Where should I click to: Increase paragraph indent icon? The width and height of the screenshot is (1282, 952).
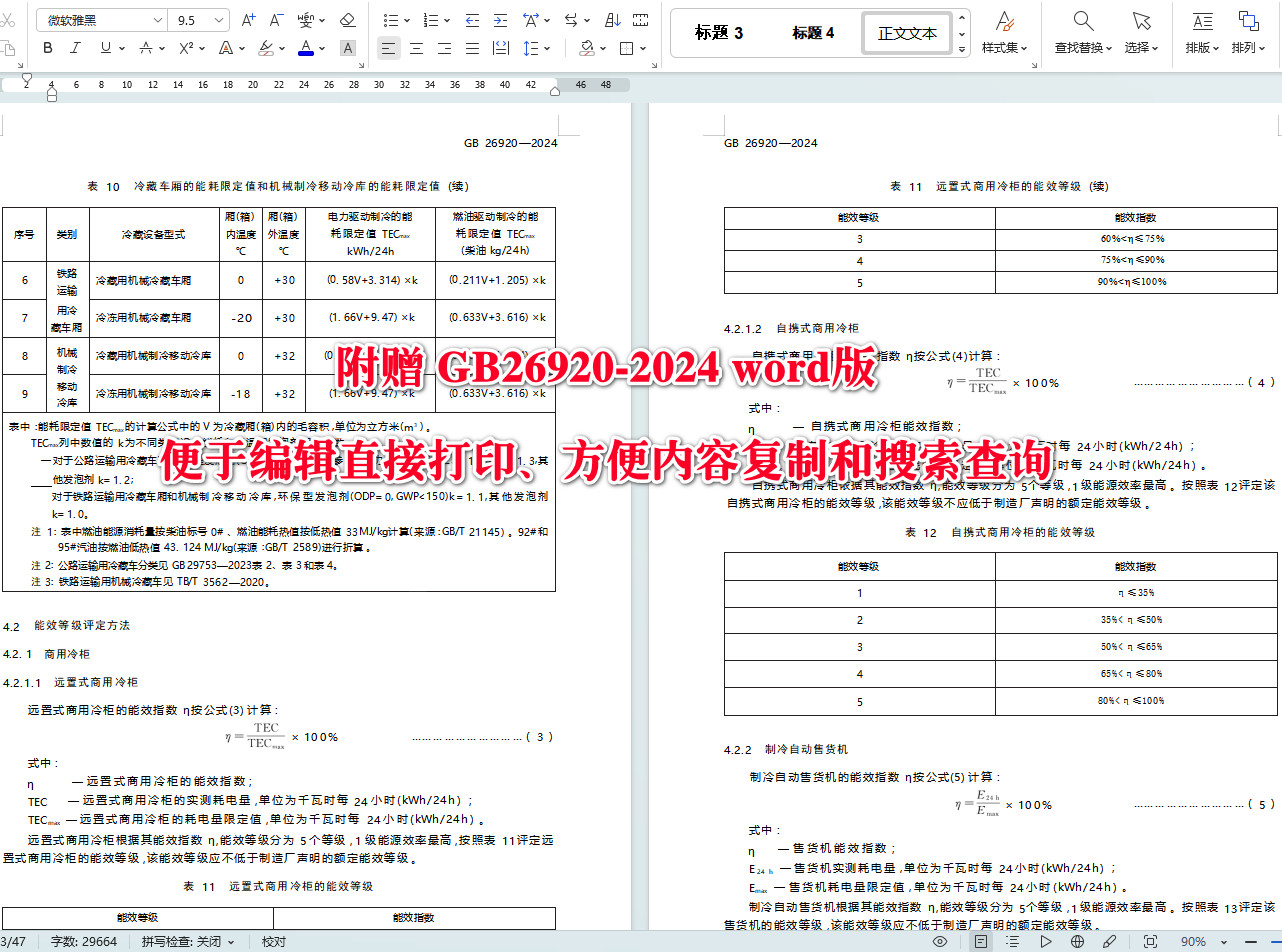pyautogui.click(x=499, y=19)
